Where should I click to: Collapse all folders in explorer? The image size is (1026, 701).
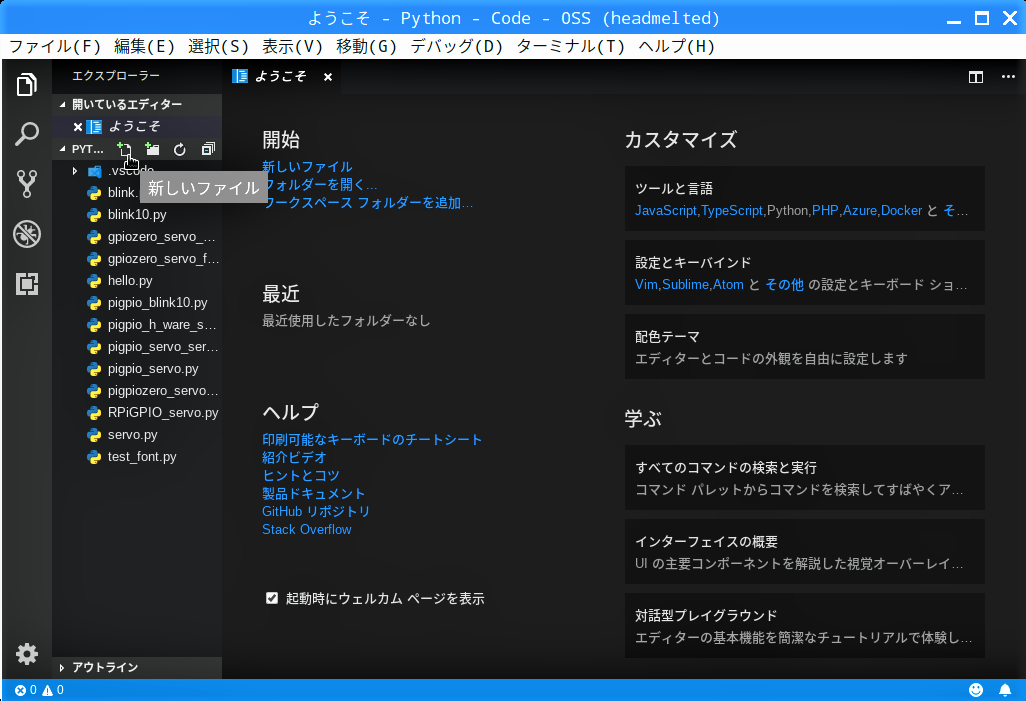(208, 149)
